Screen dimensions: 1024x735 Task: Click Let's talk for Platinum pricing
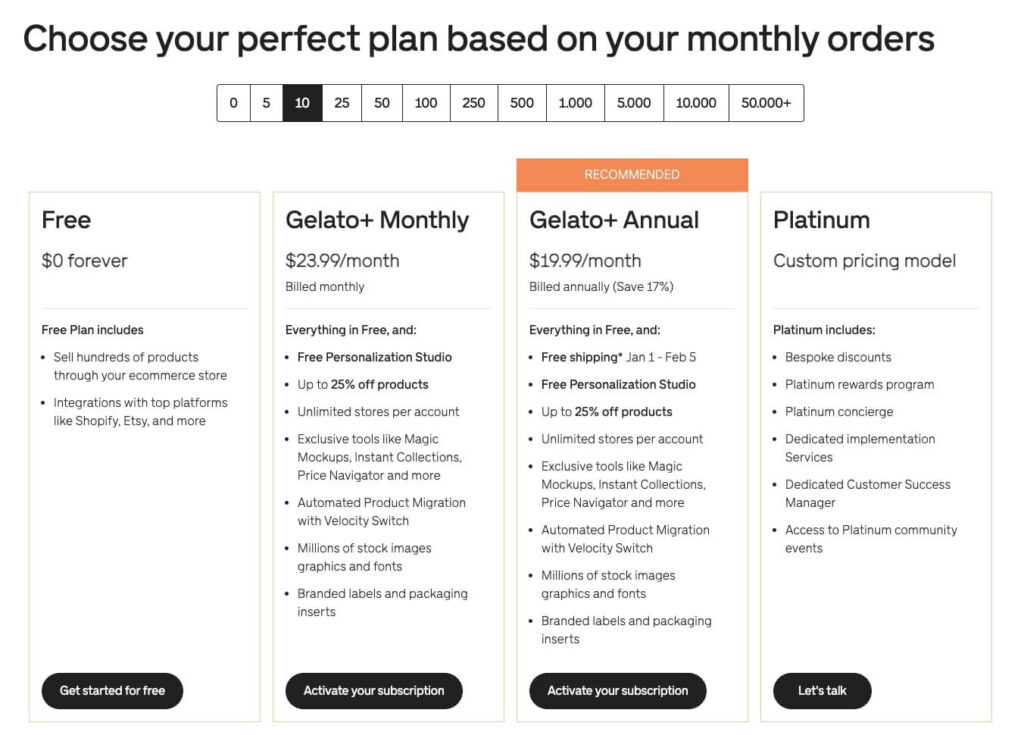point(821,691)
